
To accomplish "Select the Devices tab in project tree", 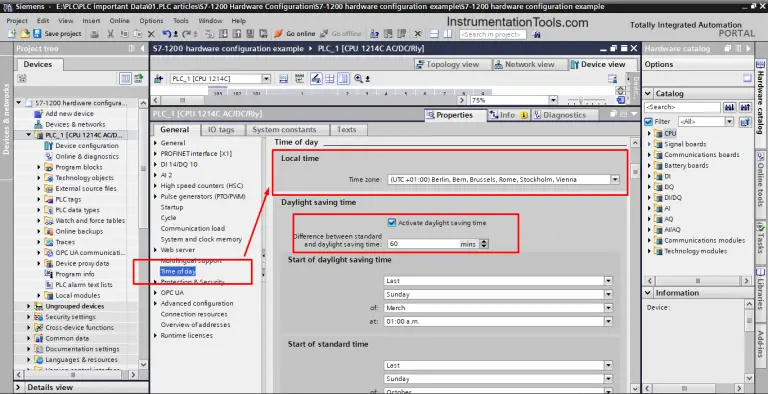I will (38, 65).
